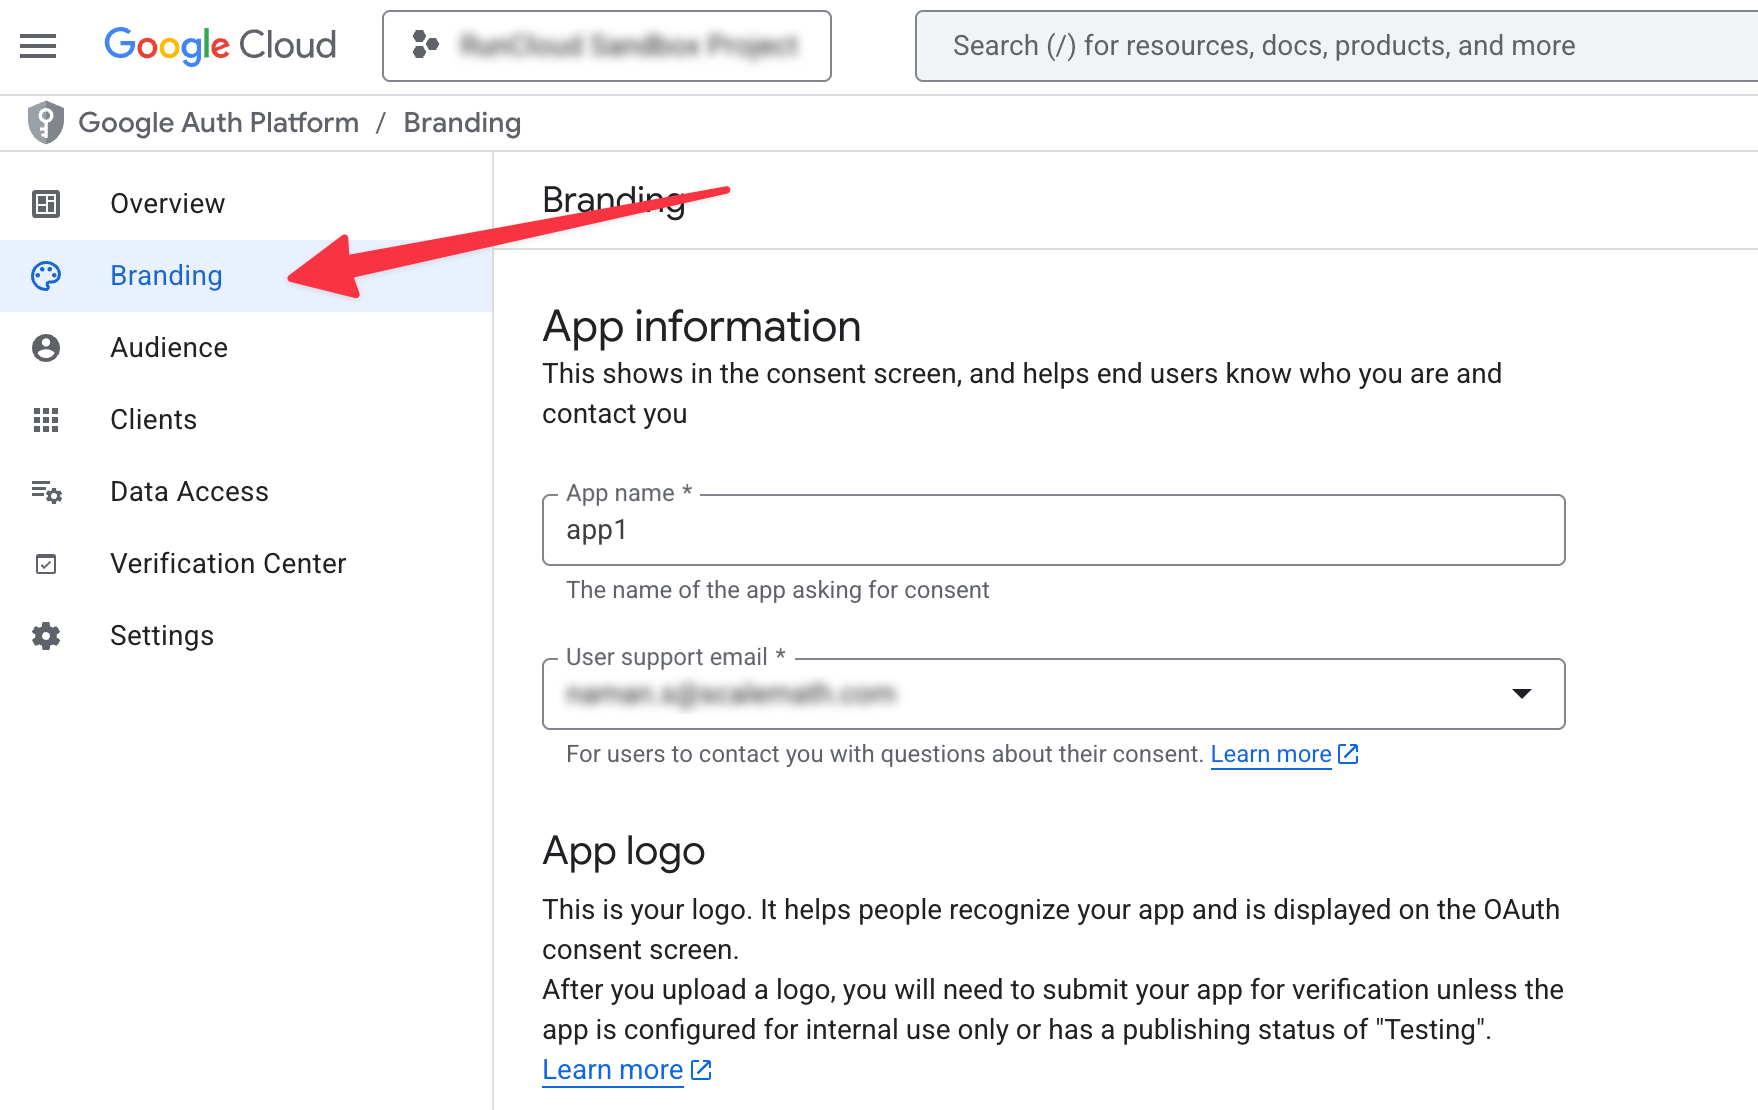Click the Data Access list-gear icon
The width and height of the screenshot is (1758, 1110).
[46, 492]
